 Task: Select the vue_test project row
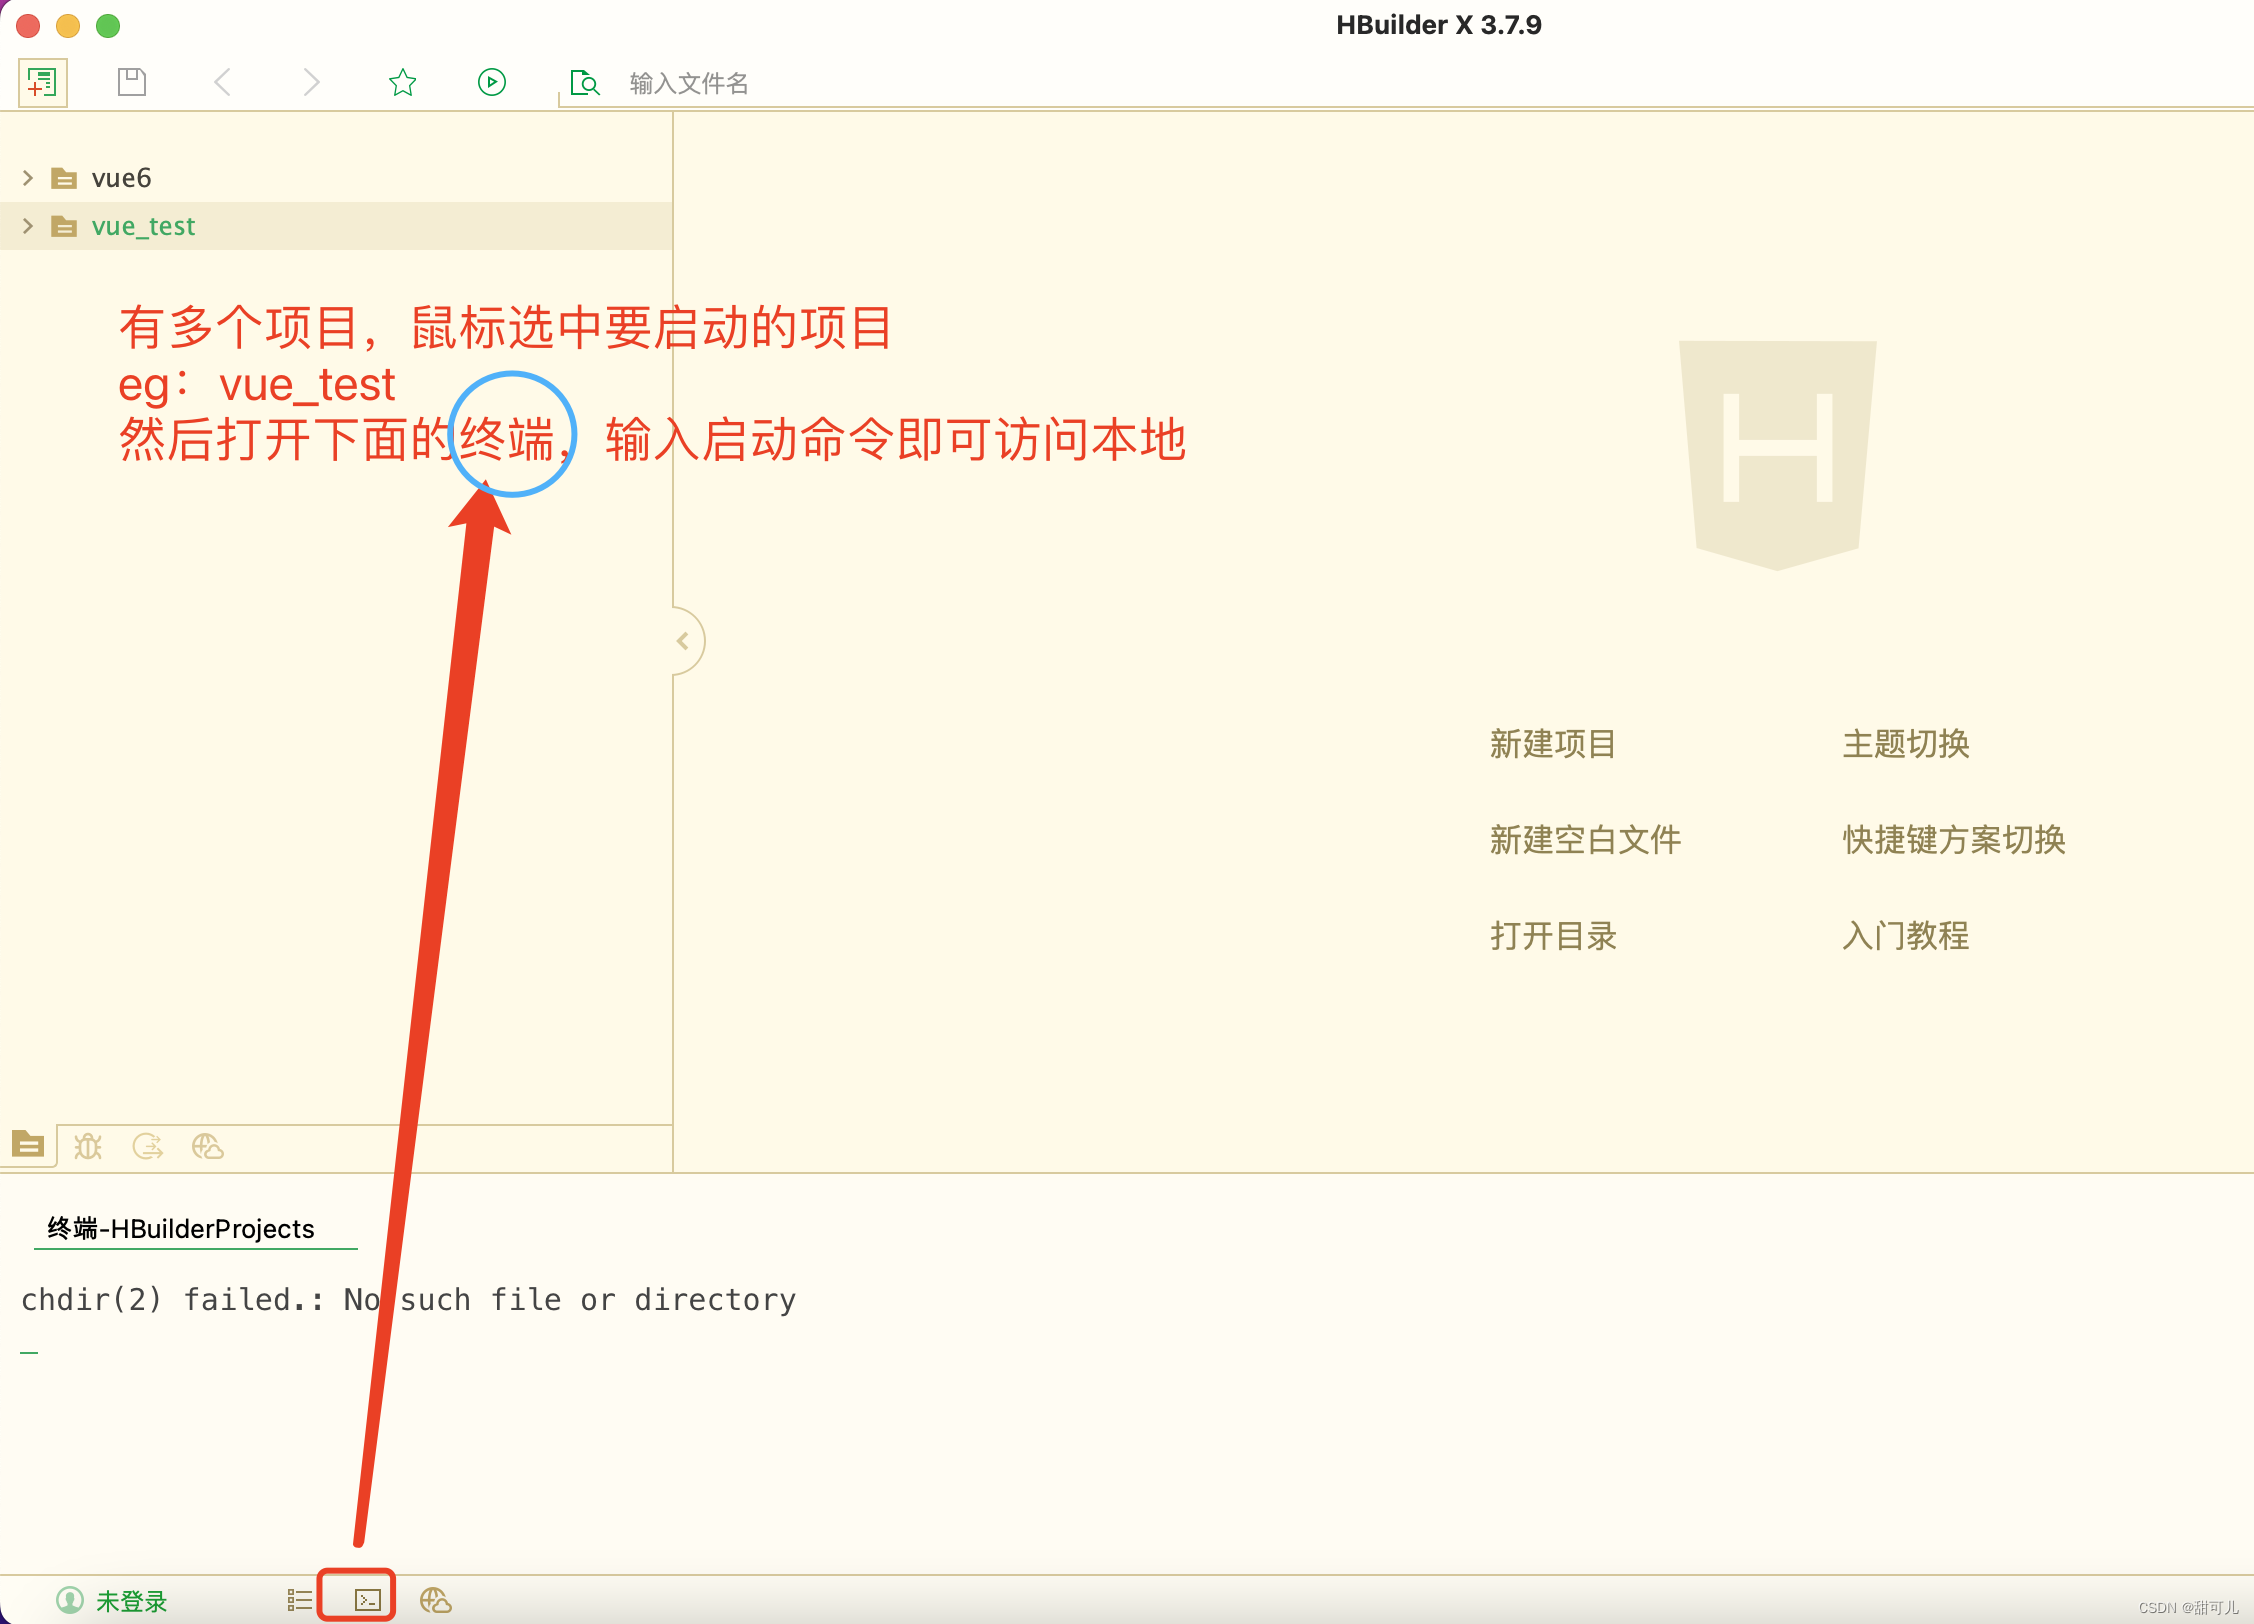[336, 226]
